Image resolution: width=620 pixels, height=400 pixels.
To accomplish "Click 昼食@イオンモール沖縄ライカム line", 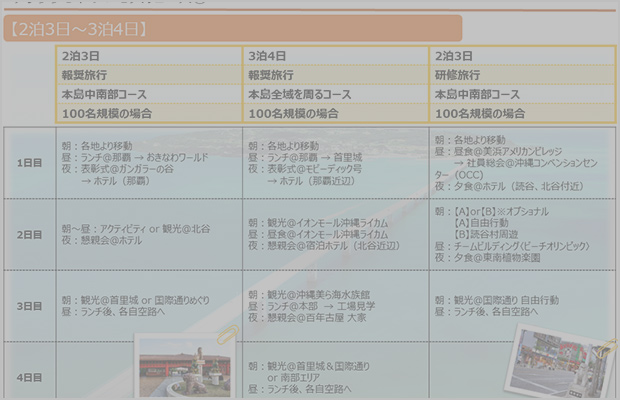I will (318, 234).
